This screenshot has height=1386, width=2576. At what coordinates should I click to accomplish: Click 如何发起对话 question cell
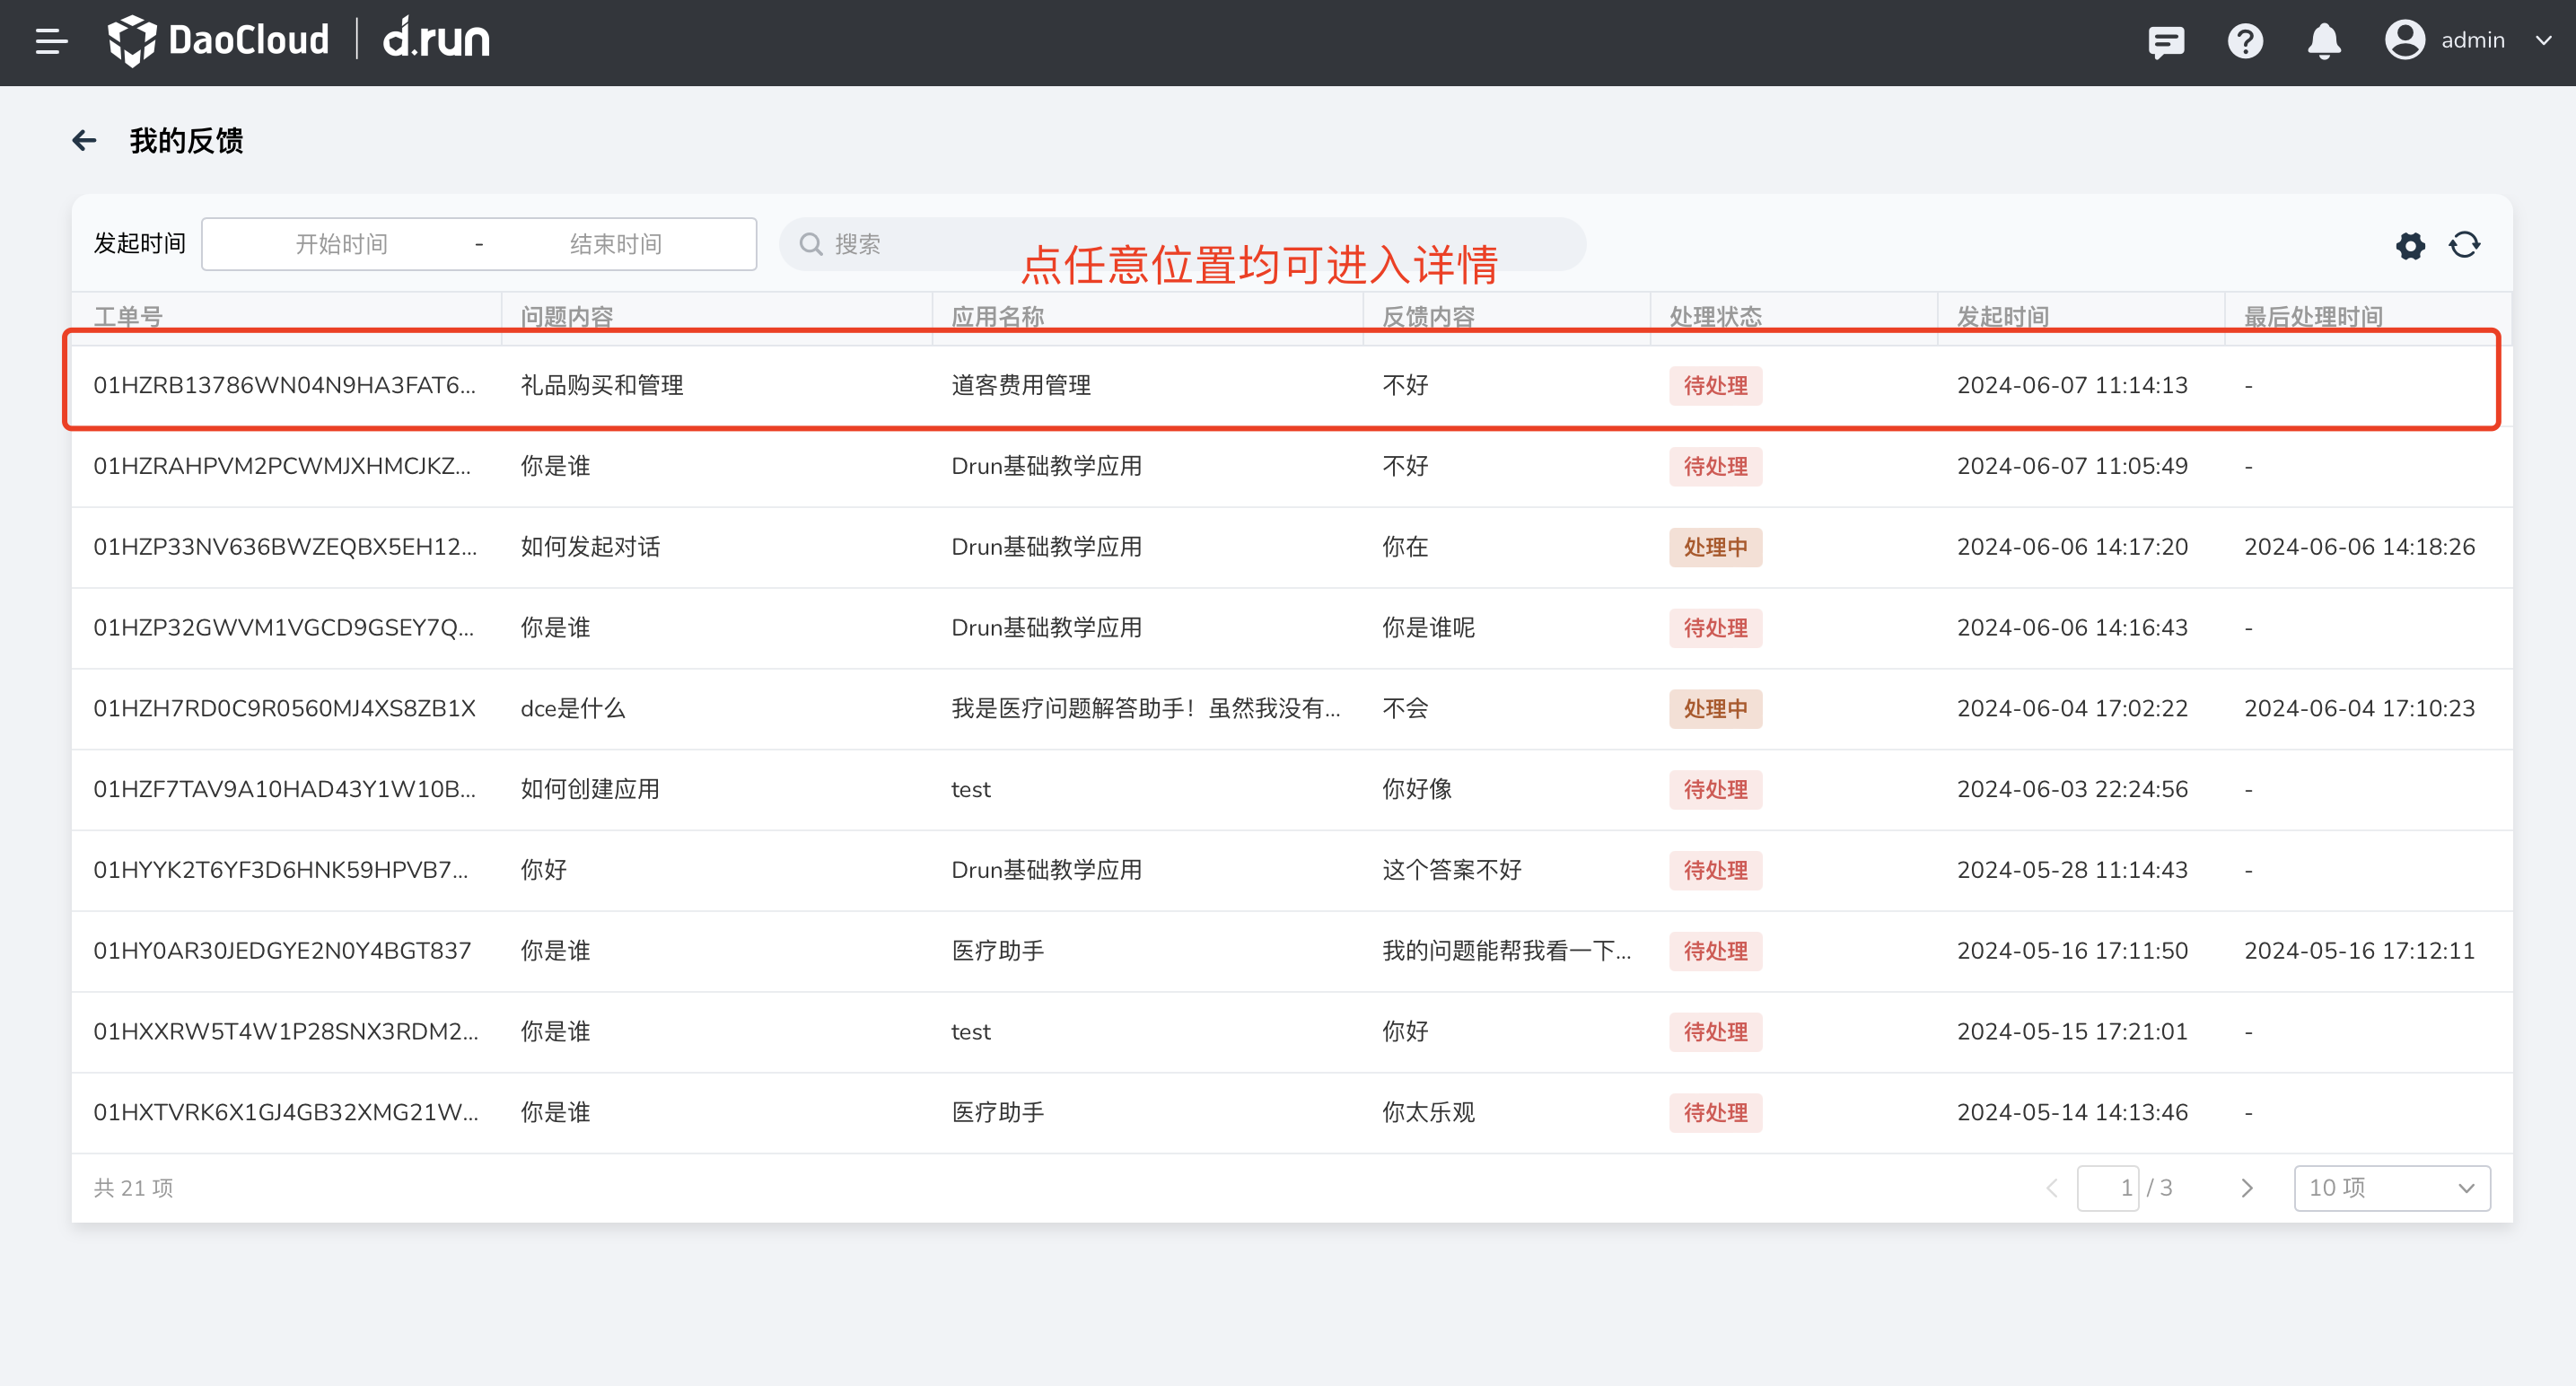590,547
